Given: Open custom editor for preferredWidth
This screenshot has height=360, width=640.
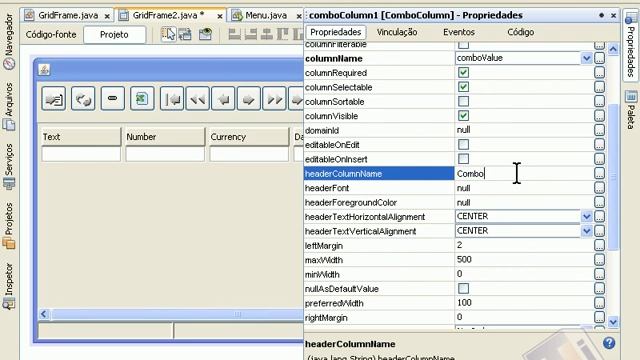Looking at the screenshot, I should click(x=599, y=303).
